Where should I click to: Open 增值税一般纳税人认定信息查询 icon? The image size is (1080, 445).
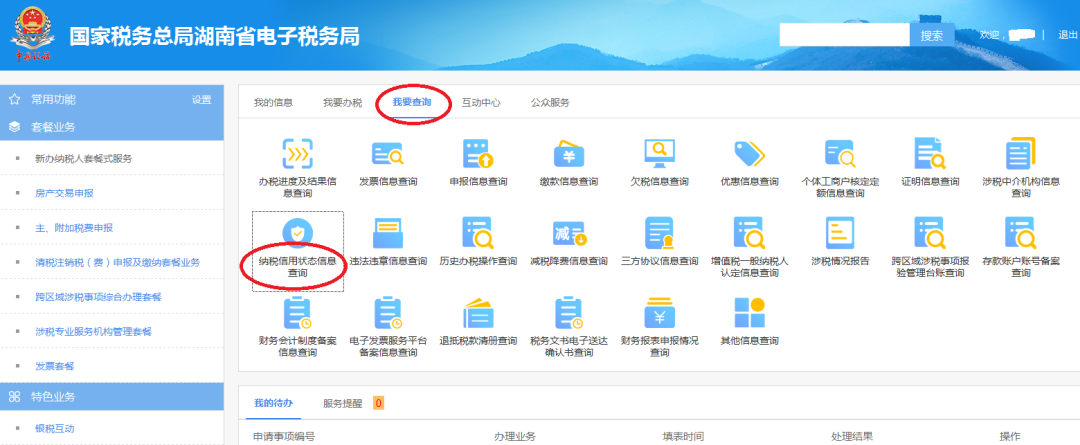click(x=749, y=233)
